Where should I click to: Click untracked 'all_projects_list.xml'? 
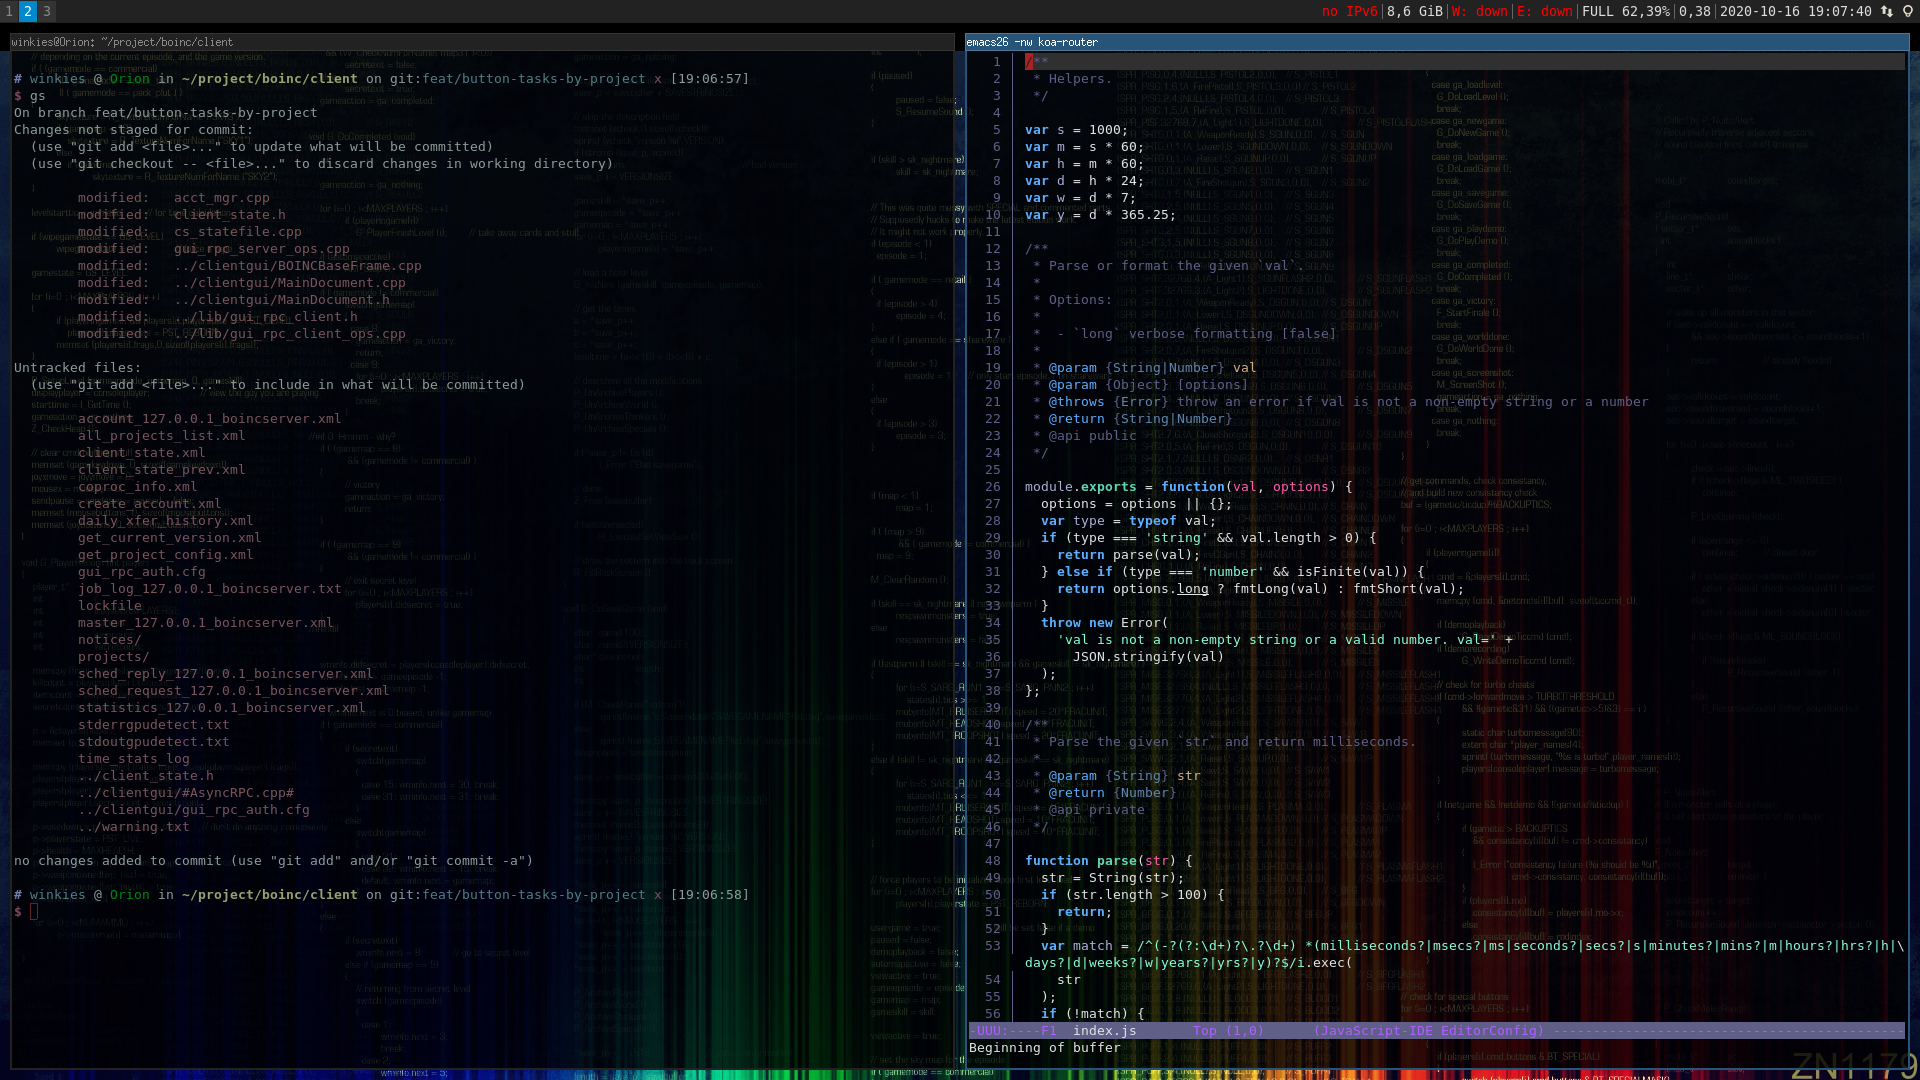[x=162, y=436]
